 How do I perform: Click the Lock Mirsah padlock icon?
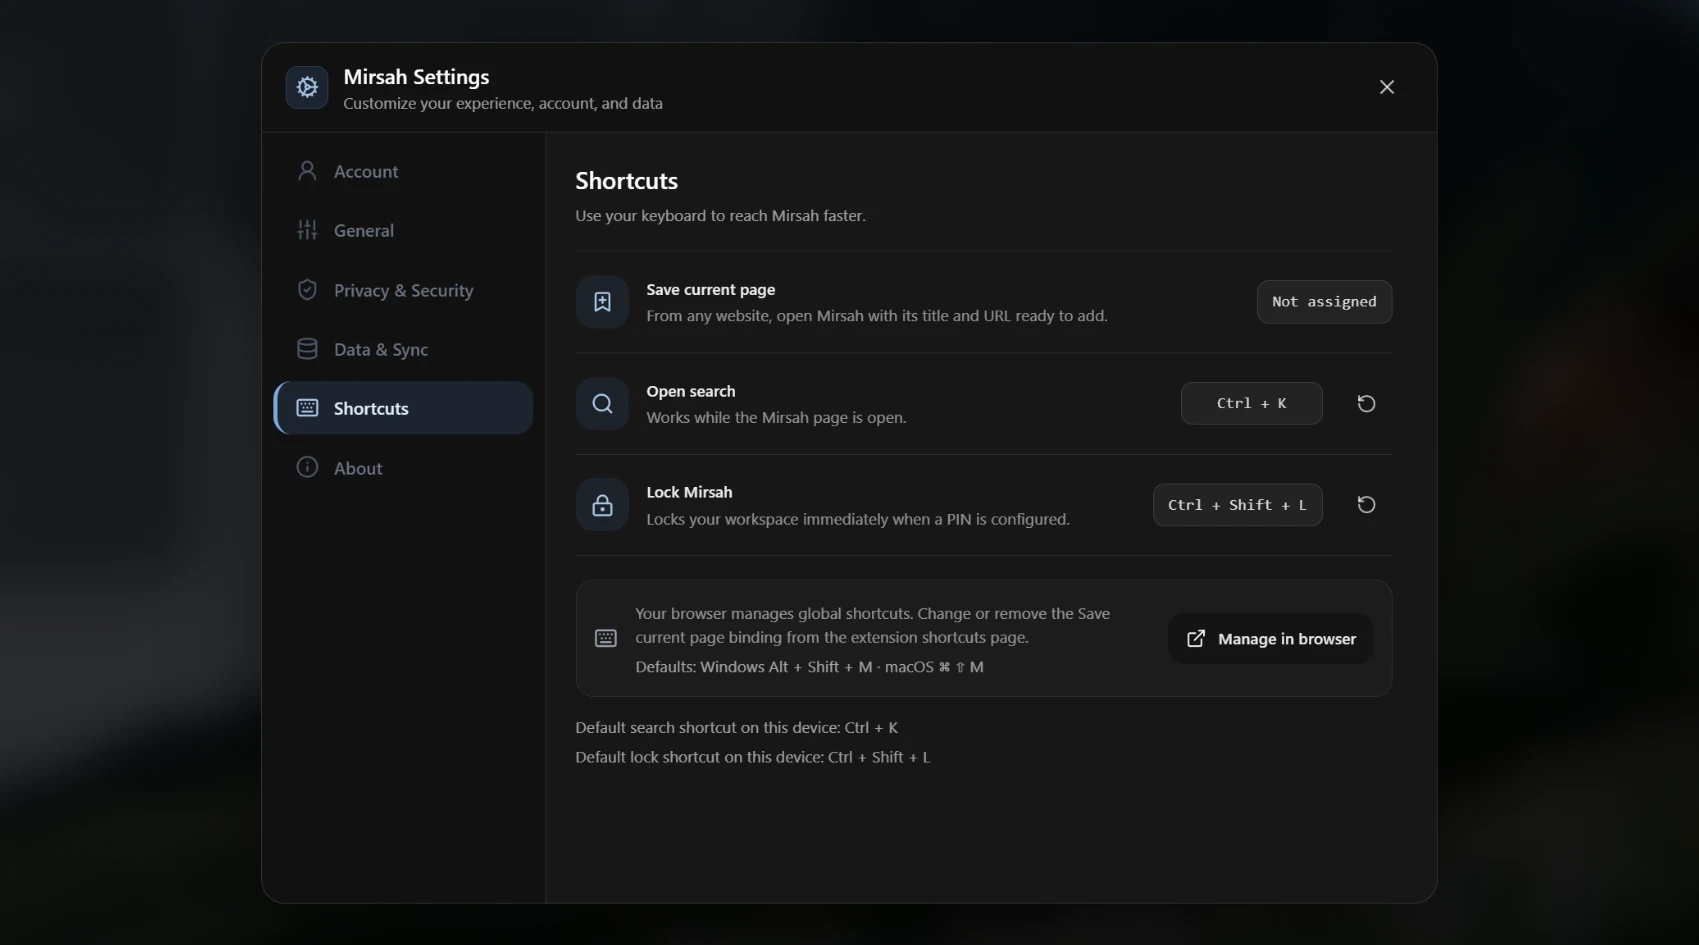pos(602,505)
